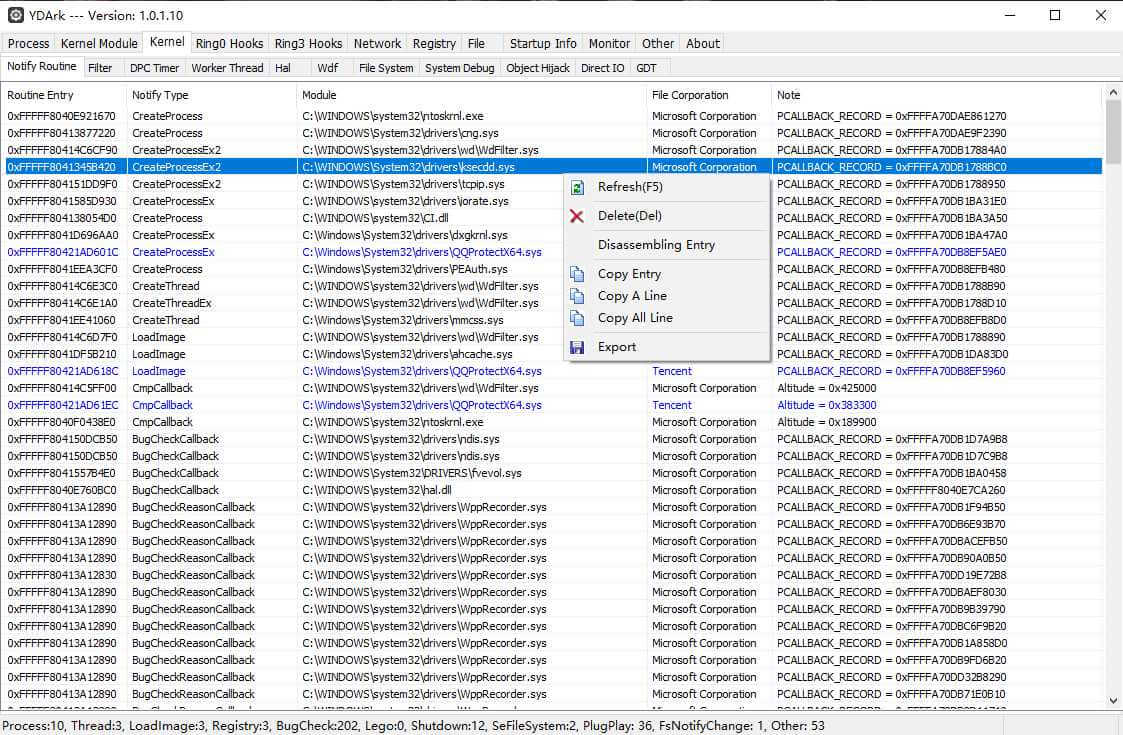Select entry 0xFFFFF8040E921670 ntoskrnl.exe row

(x=553, y=116)
